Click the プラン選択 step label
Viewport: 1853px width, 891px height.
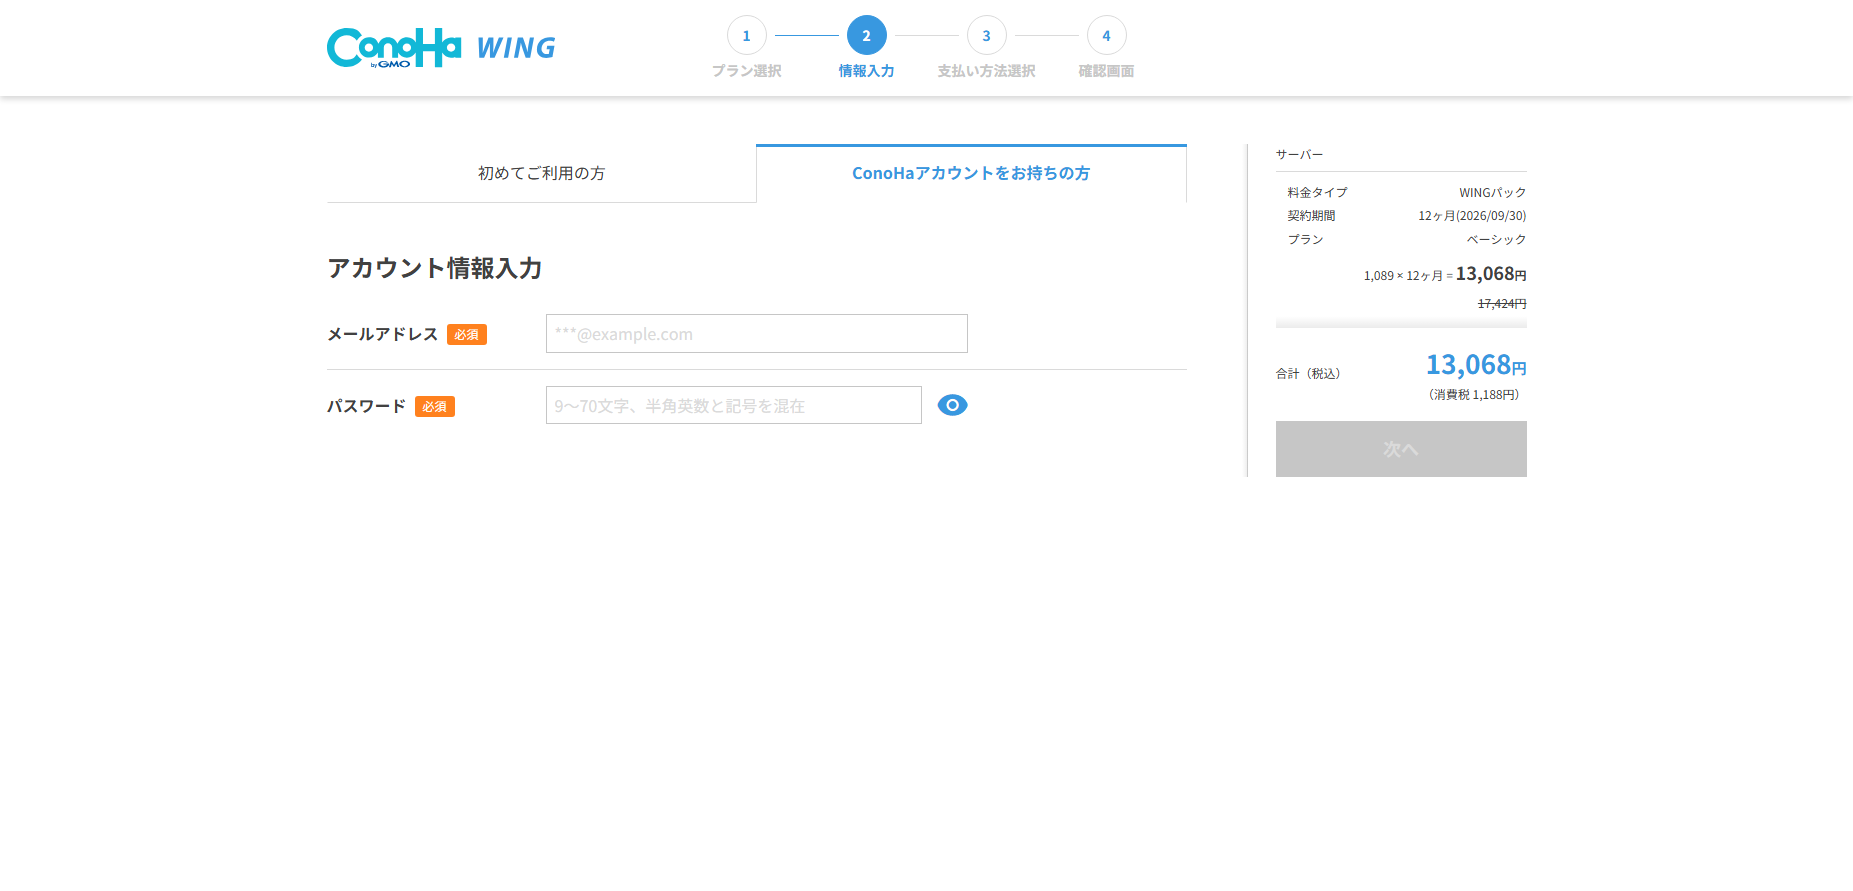746,71
